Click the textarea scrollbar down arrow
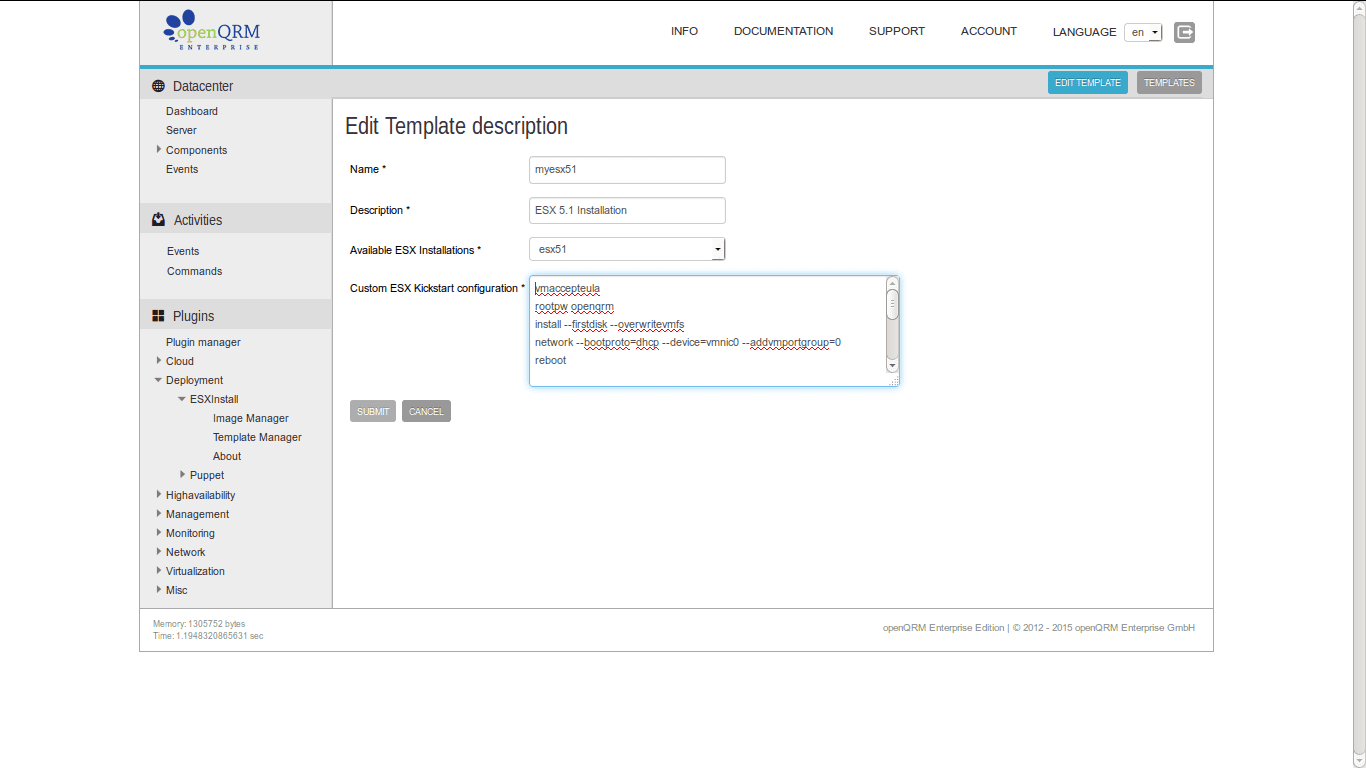Viewport: 1366px width, 768px height. click(x=893, y=366)
